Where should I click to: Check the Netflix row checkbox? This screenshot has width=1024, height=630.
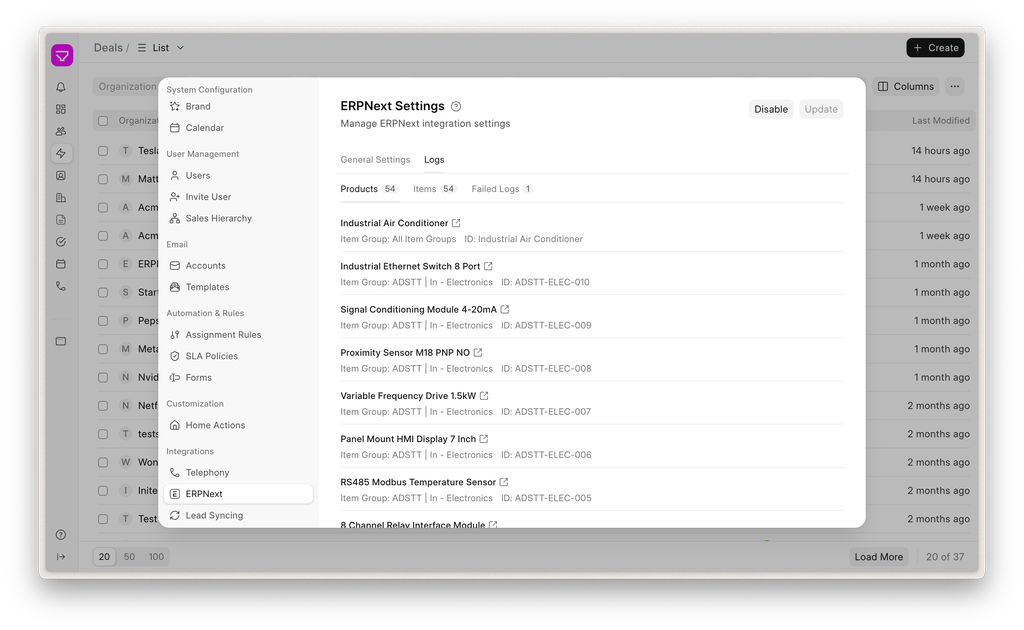[103, 405]
